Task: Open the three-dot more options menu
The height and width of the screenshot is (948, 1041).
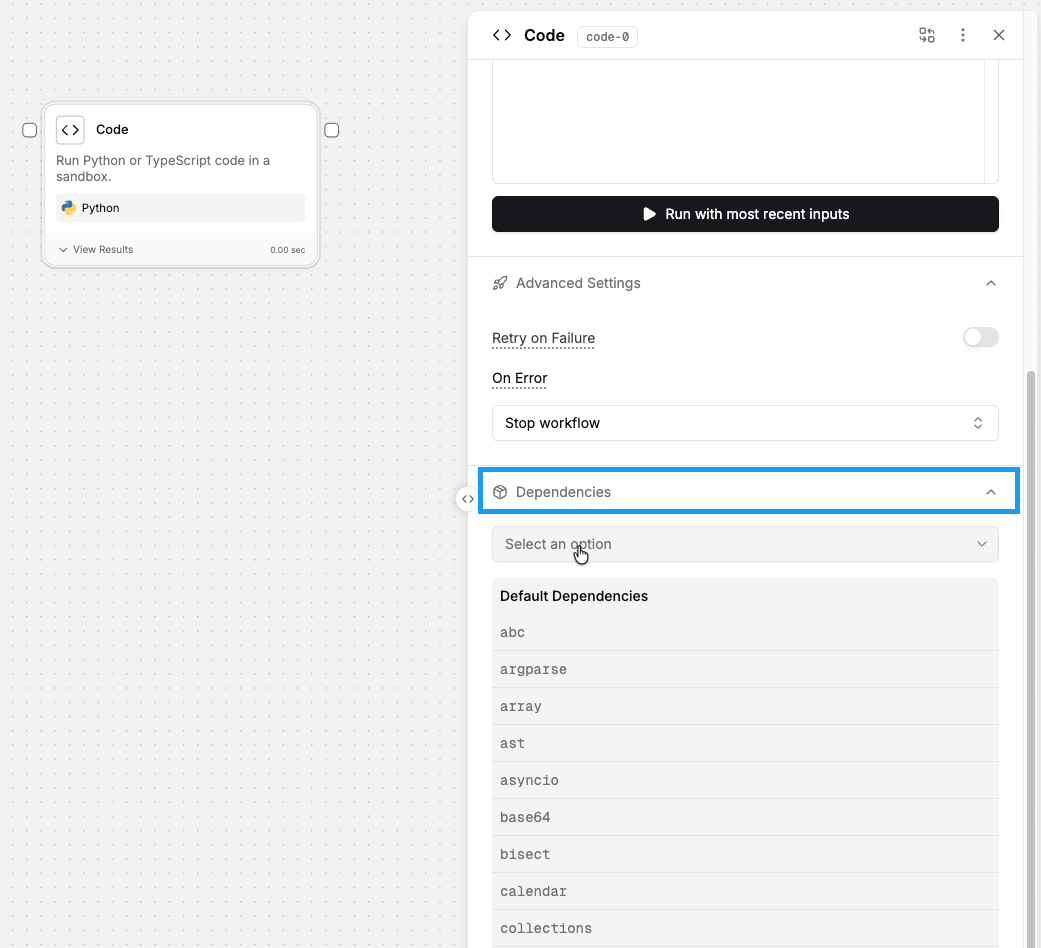Action: (963, 36)
